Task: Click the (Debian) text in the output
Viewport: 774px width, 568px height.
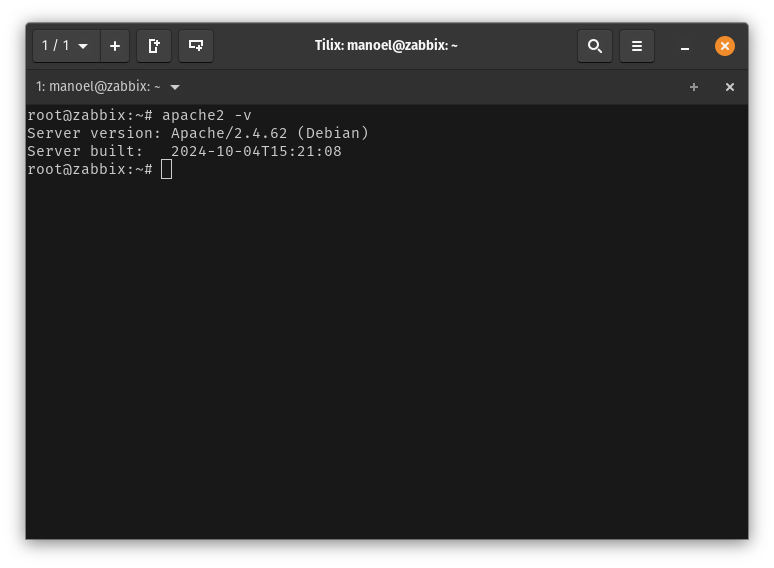Action: [333, 133]
